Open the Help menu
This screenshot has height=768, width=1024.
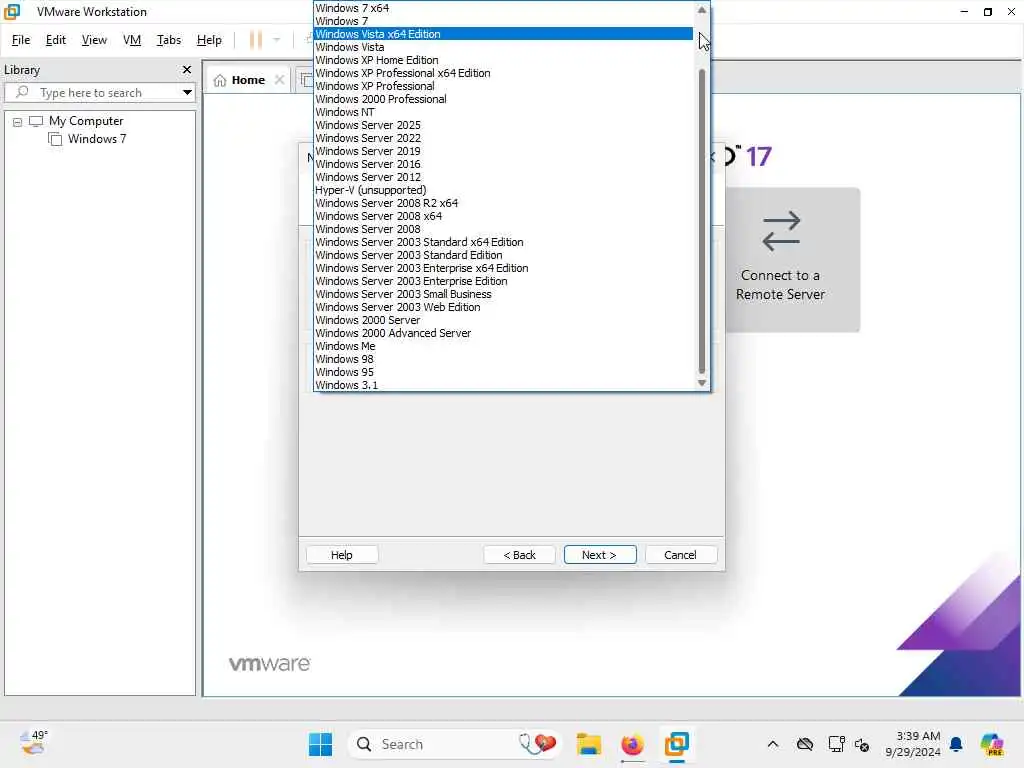coord(209,40)
